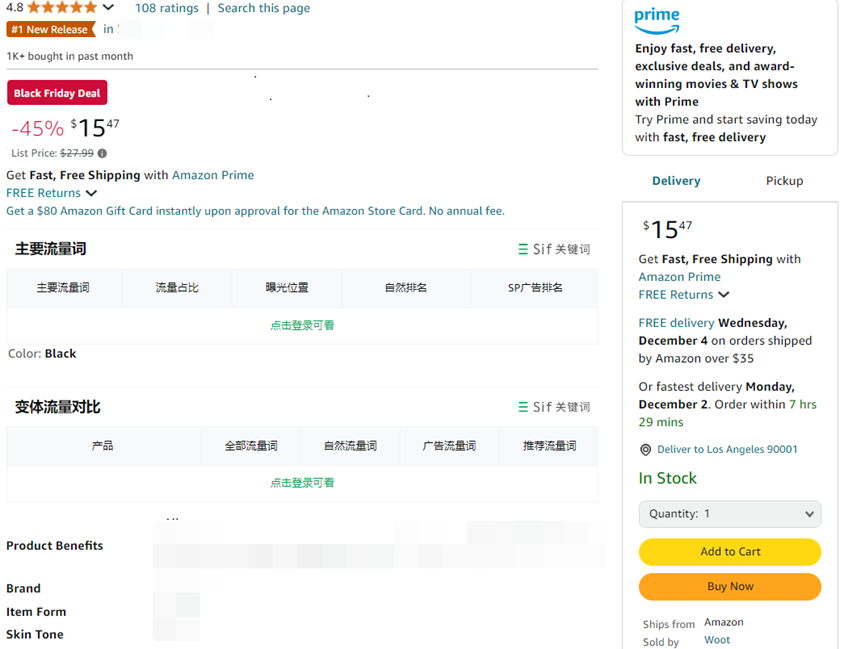Click the Amazon ships-from link
Viewport: 865px width, 649px height.
point(724,623)
